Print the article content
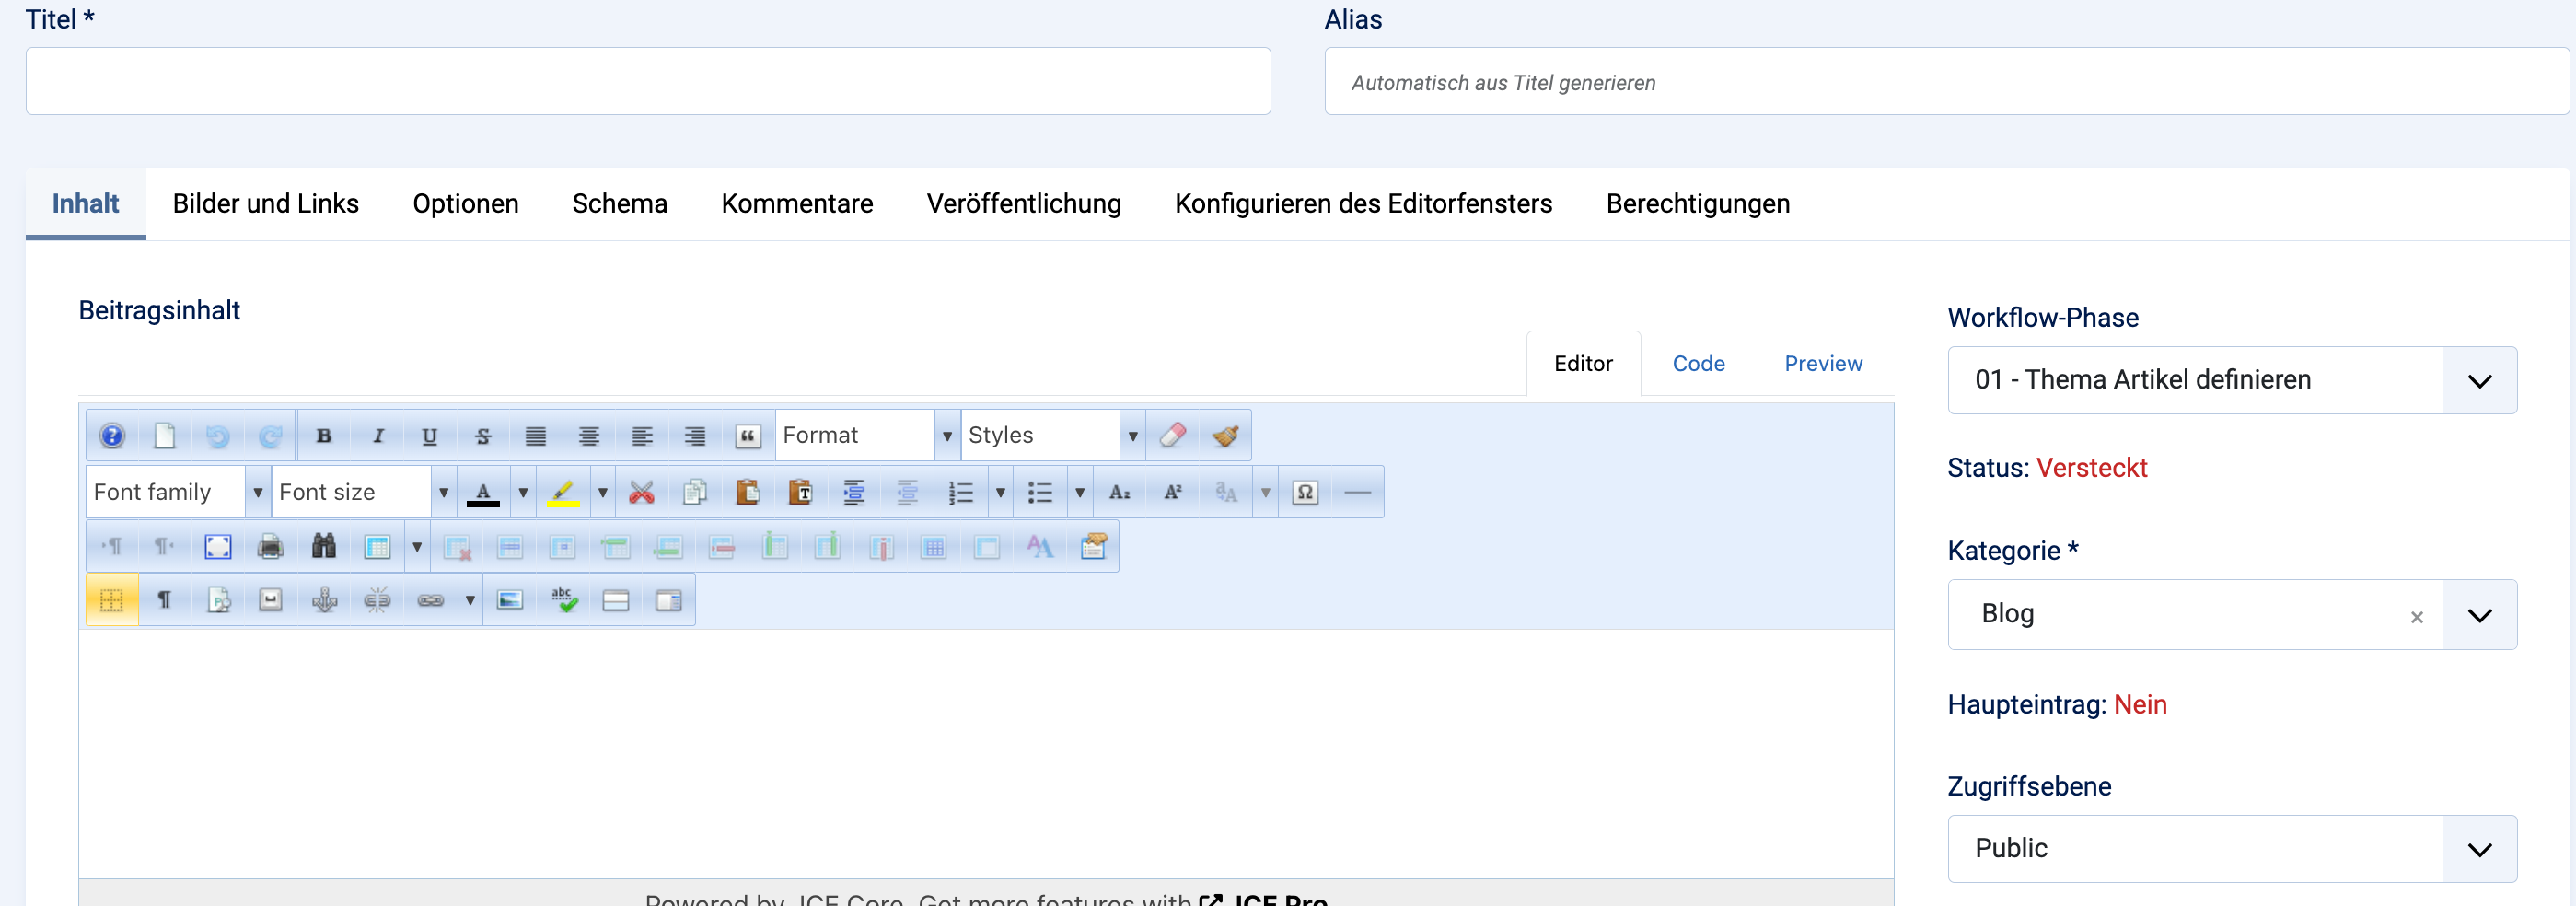Screen dimensions: 2576x906 [x=270, y=547]
